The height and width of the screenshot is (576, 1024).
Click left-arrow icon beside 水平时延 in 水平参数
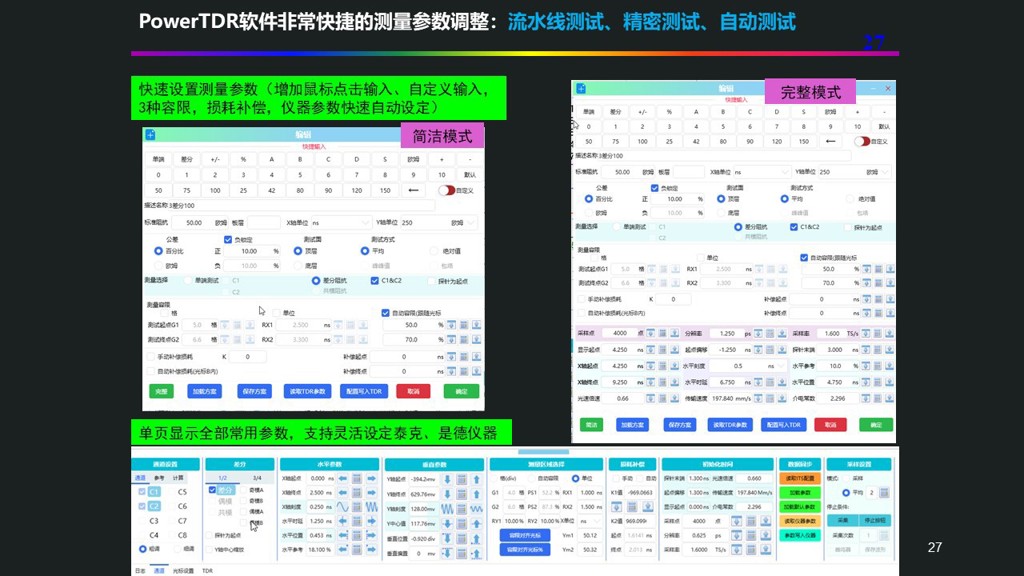pyautogui.click(x=342, y=521)
